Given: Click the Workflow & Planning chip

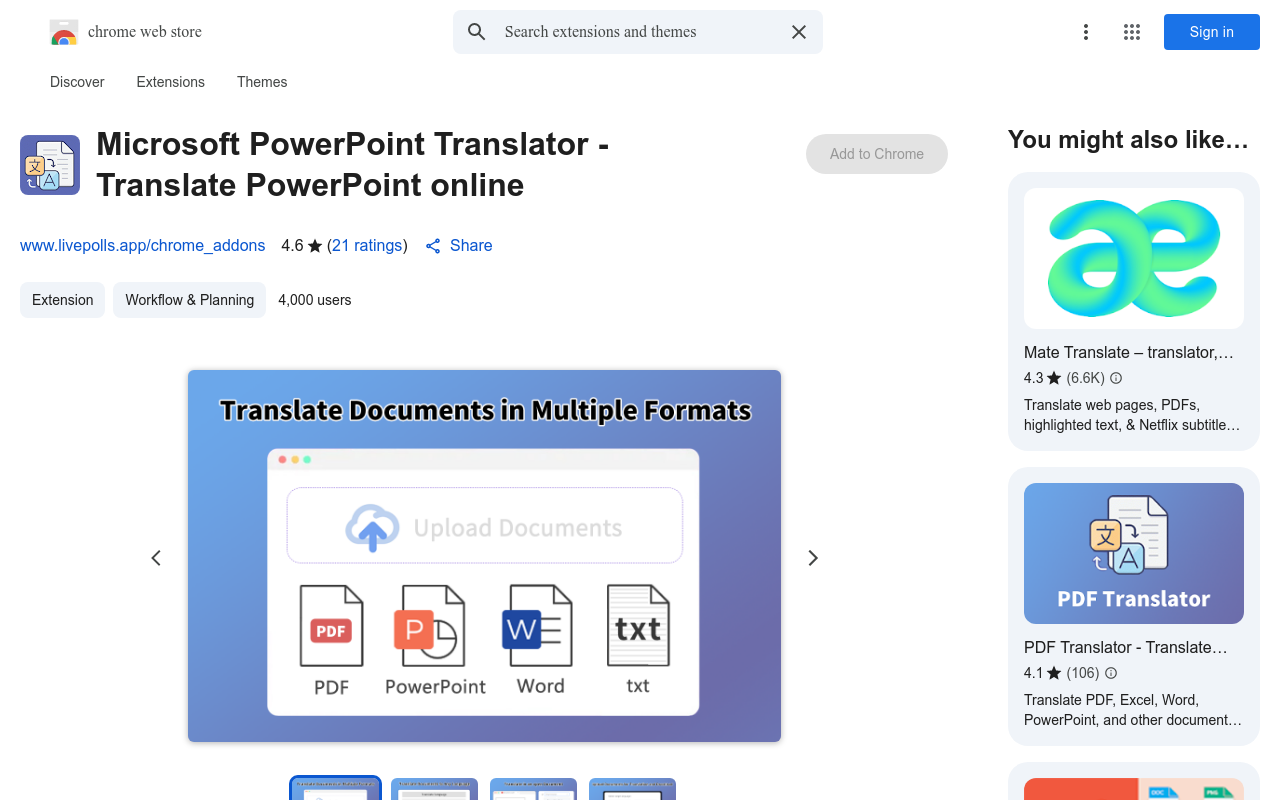Looking at the screenshot, I should tap(190, 300).
